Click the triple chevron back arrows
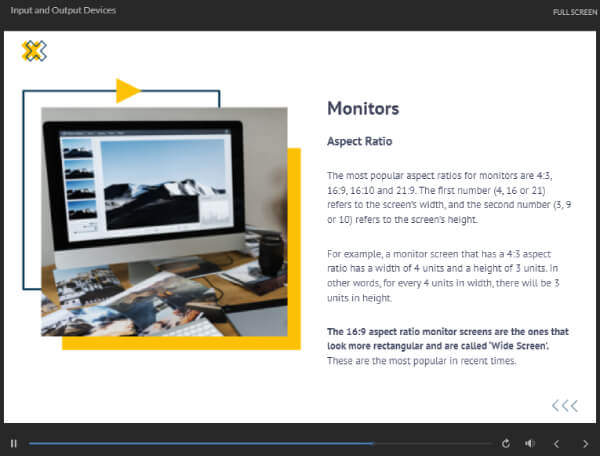The image size is (600, 456). tap(565, 405)
